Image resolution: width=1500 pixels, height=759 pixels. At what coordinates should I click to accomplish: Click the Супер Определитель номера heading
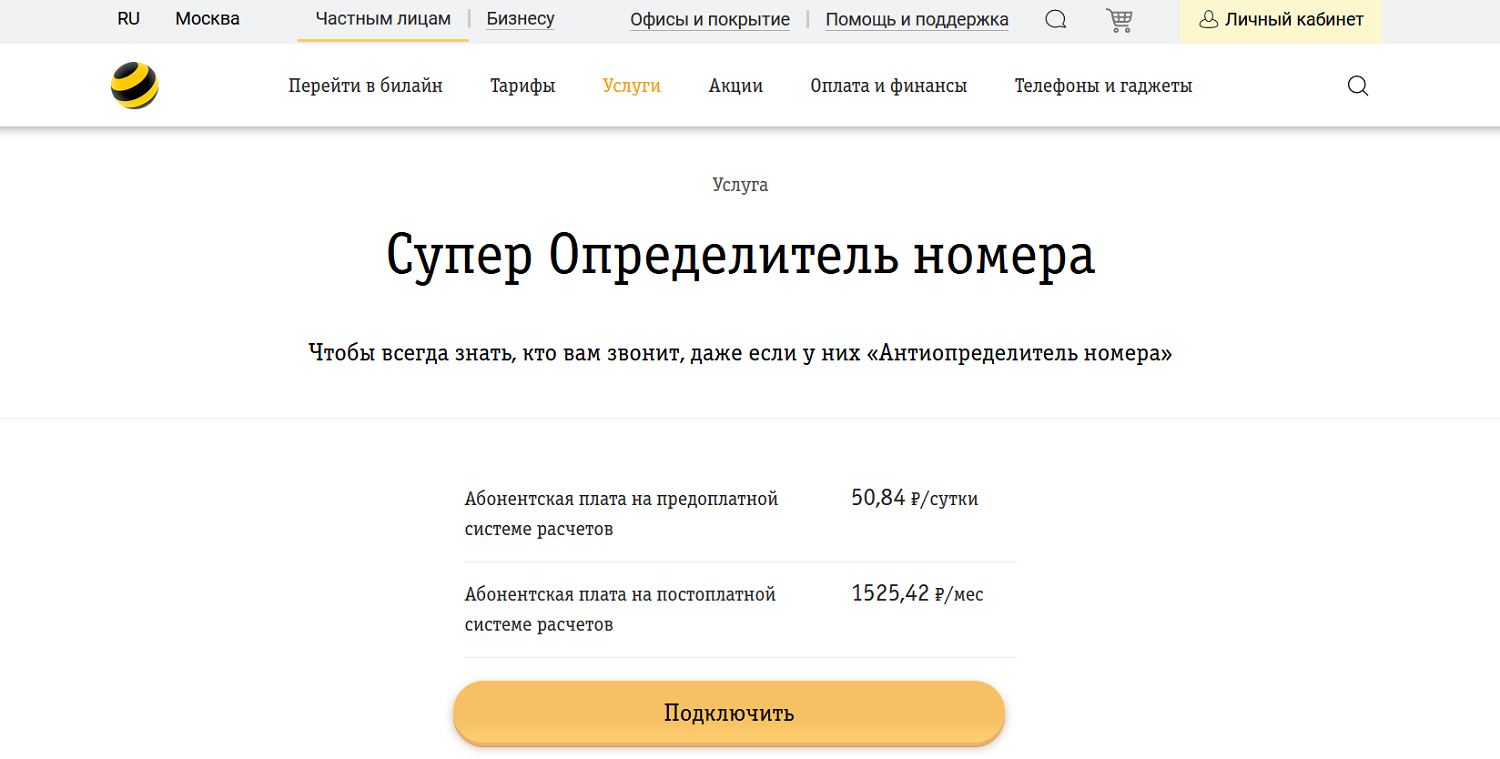point(741,256)
